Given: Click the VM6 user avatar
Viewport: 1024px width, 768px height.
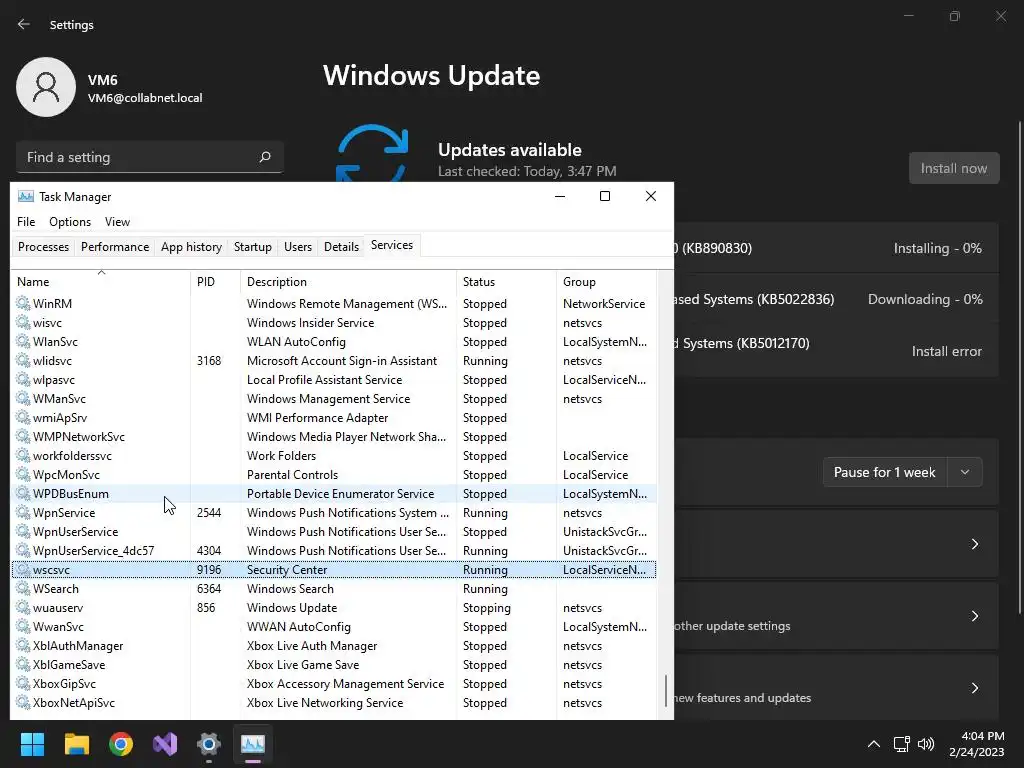Looking at the screenshot, I should (x=46, y=87).
